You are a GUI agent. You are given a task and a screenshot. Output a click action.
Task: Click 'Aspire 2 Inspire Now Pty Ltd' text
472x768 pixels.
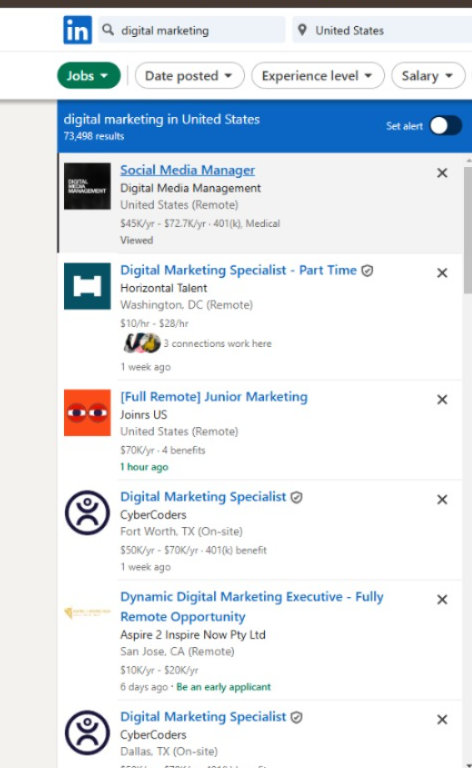coord(193,635)
